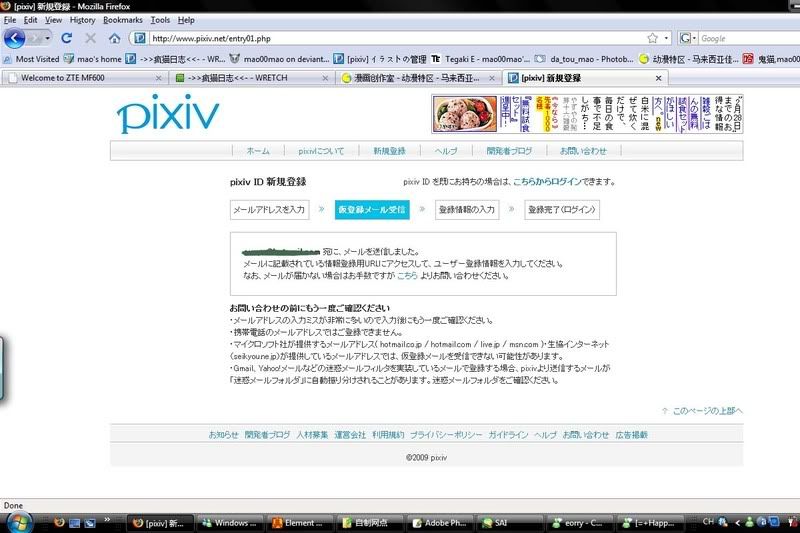Go to ホーム in the pixiv navigation

tap(258, 151)
